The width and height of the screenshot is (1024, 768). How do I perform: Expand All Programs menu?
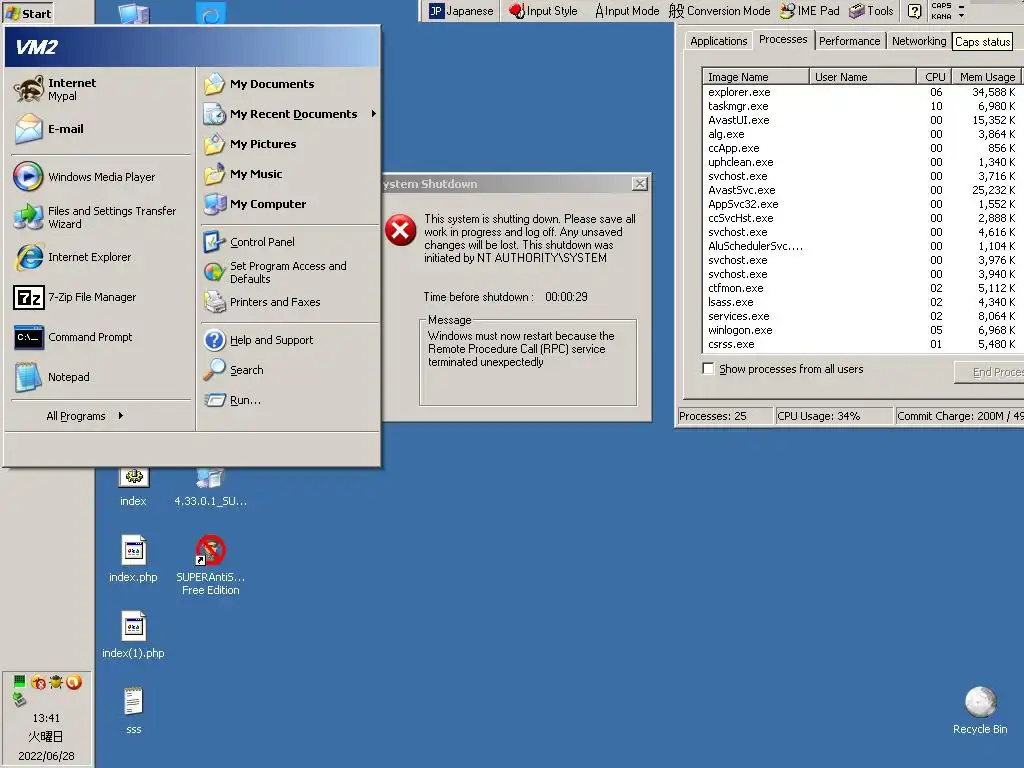85,416
